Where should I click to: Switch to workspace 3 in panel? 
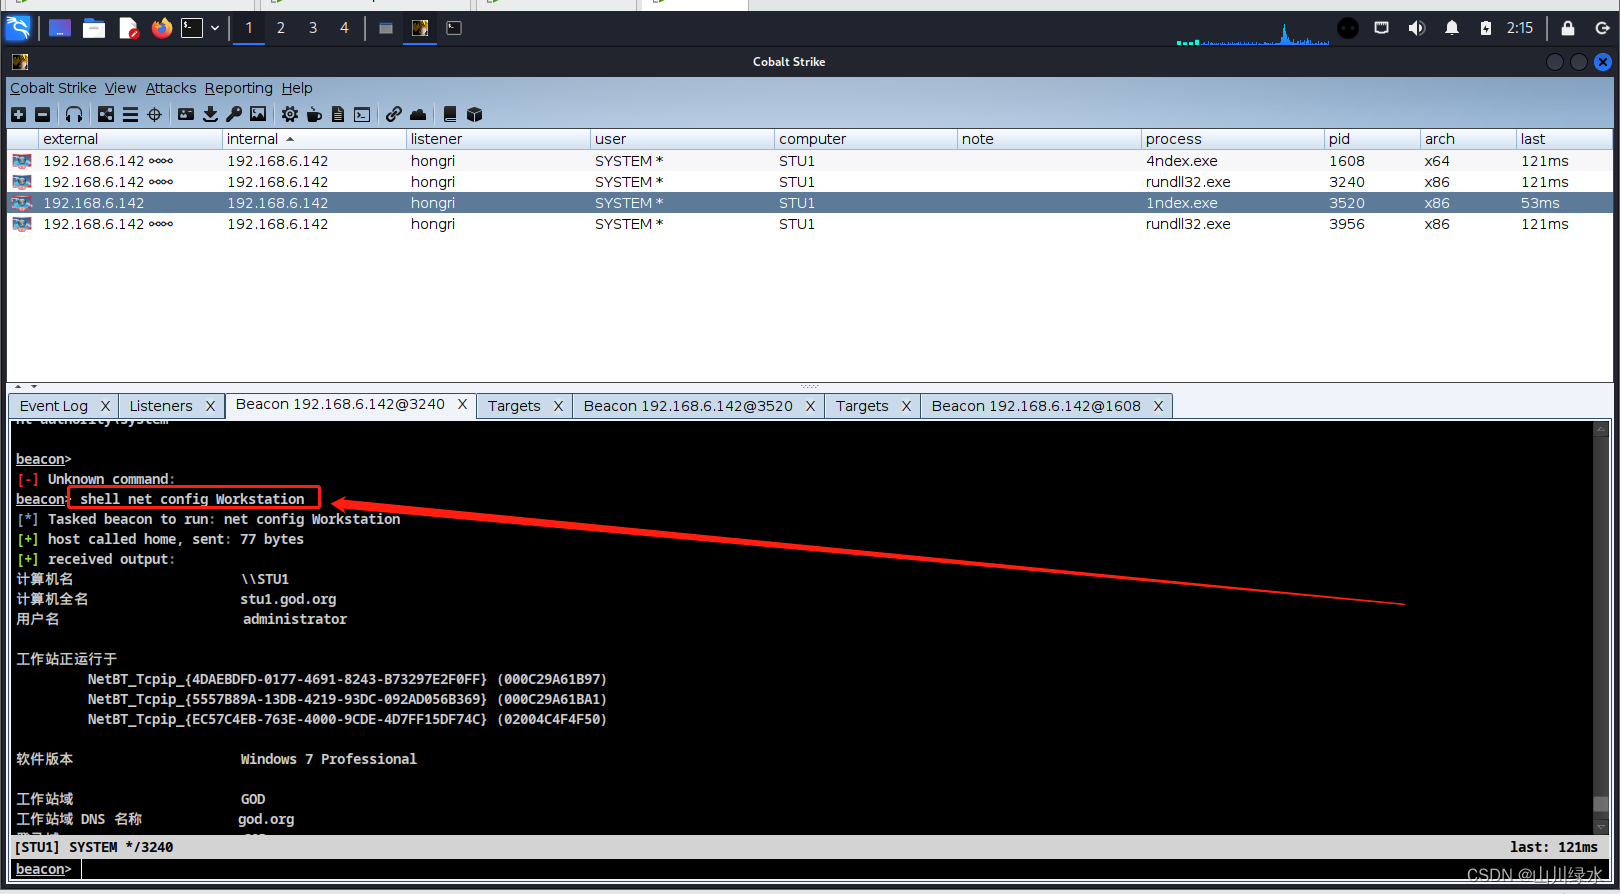coord(313,28)
